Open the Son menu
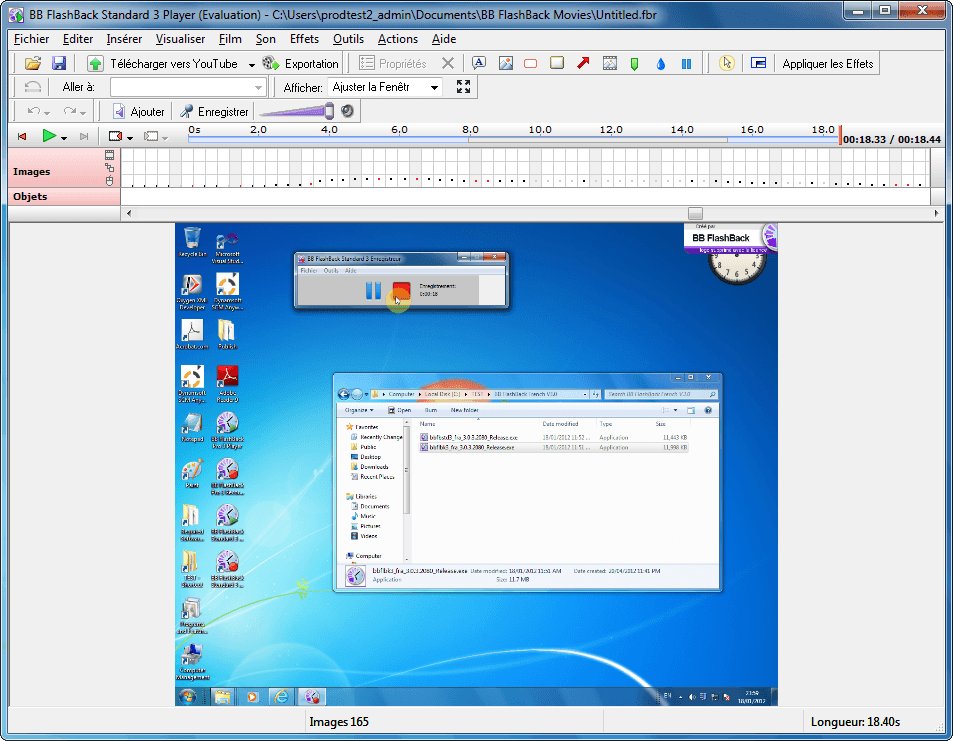 [266, 39]
